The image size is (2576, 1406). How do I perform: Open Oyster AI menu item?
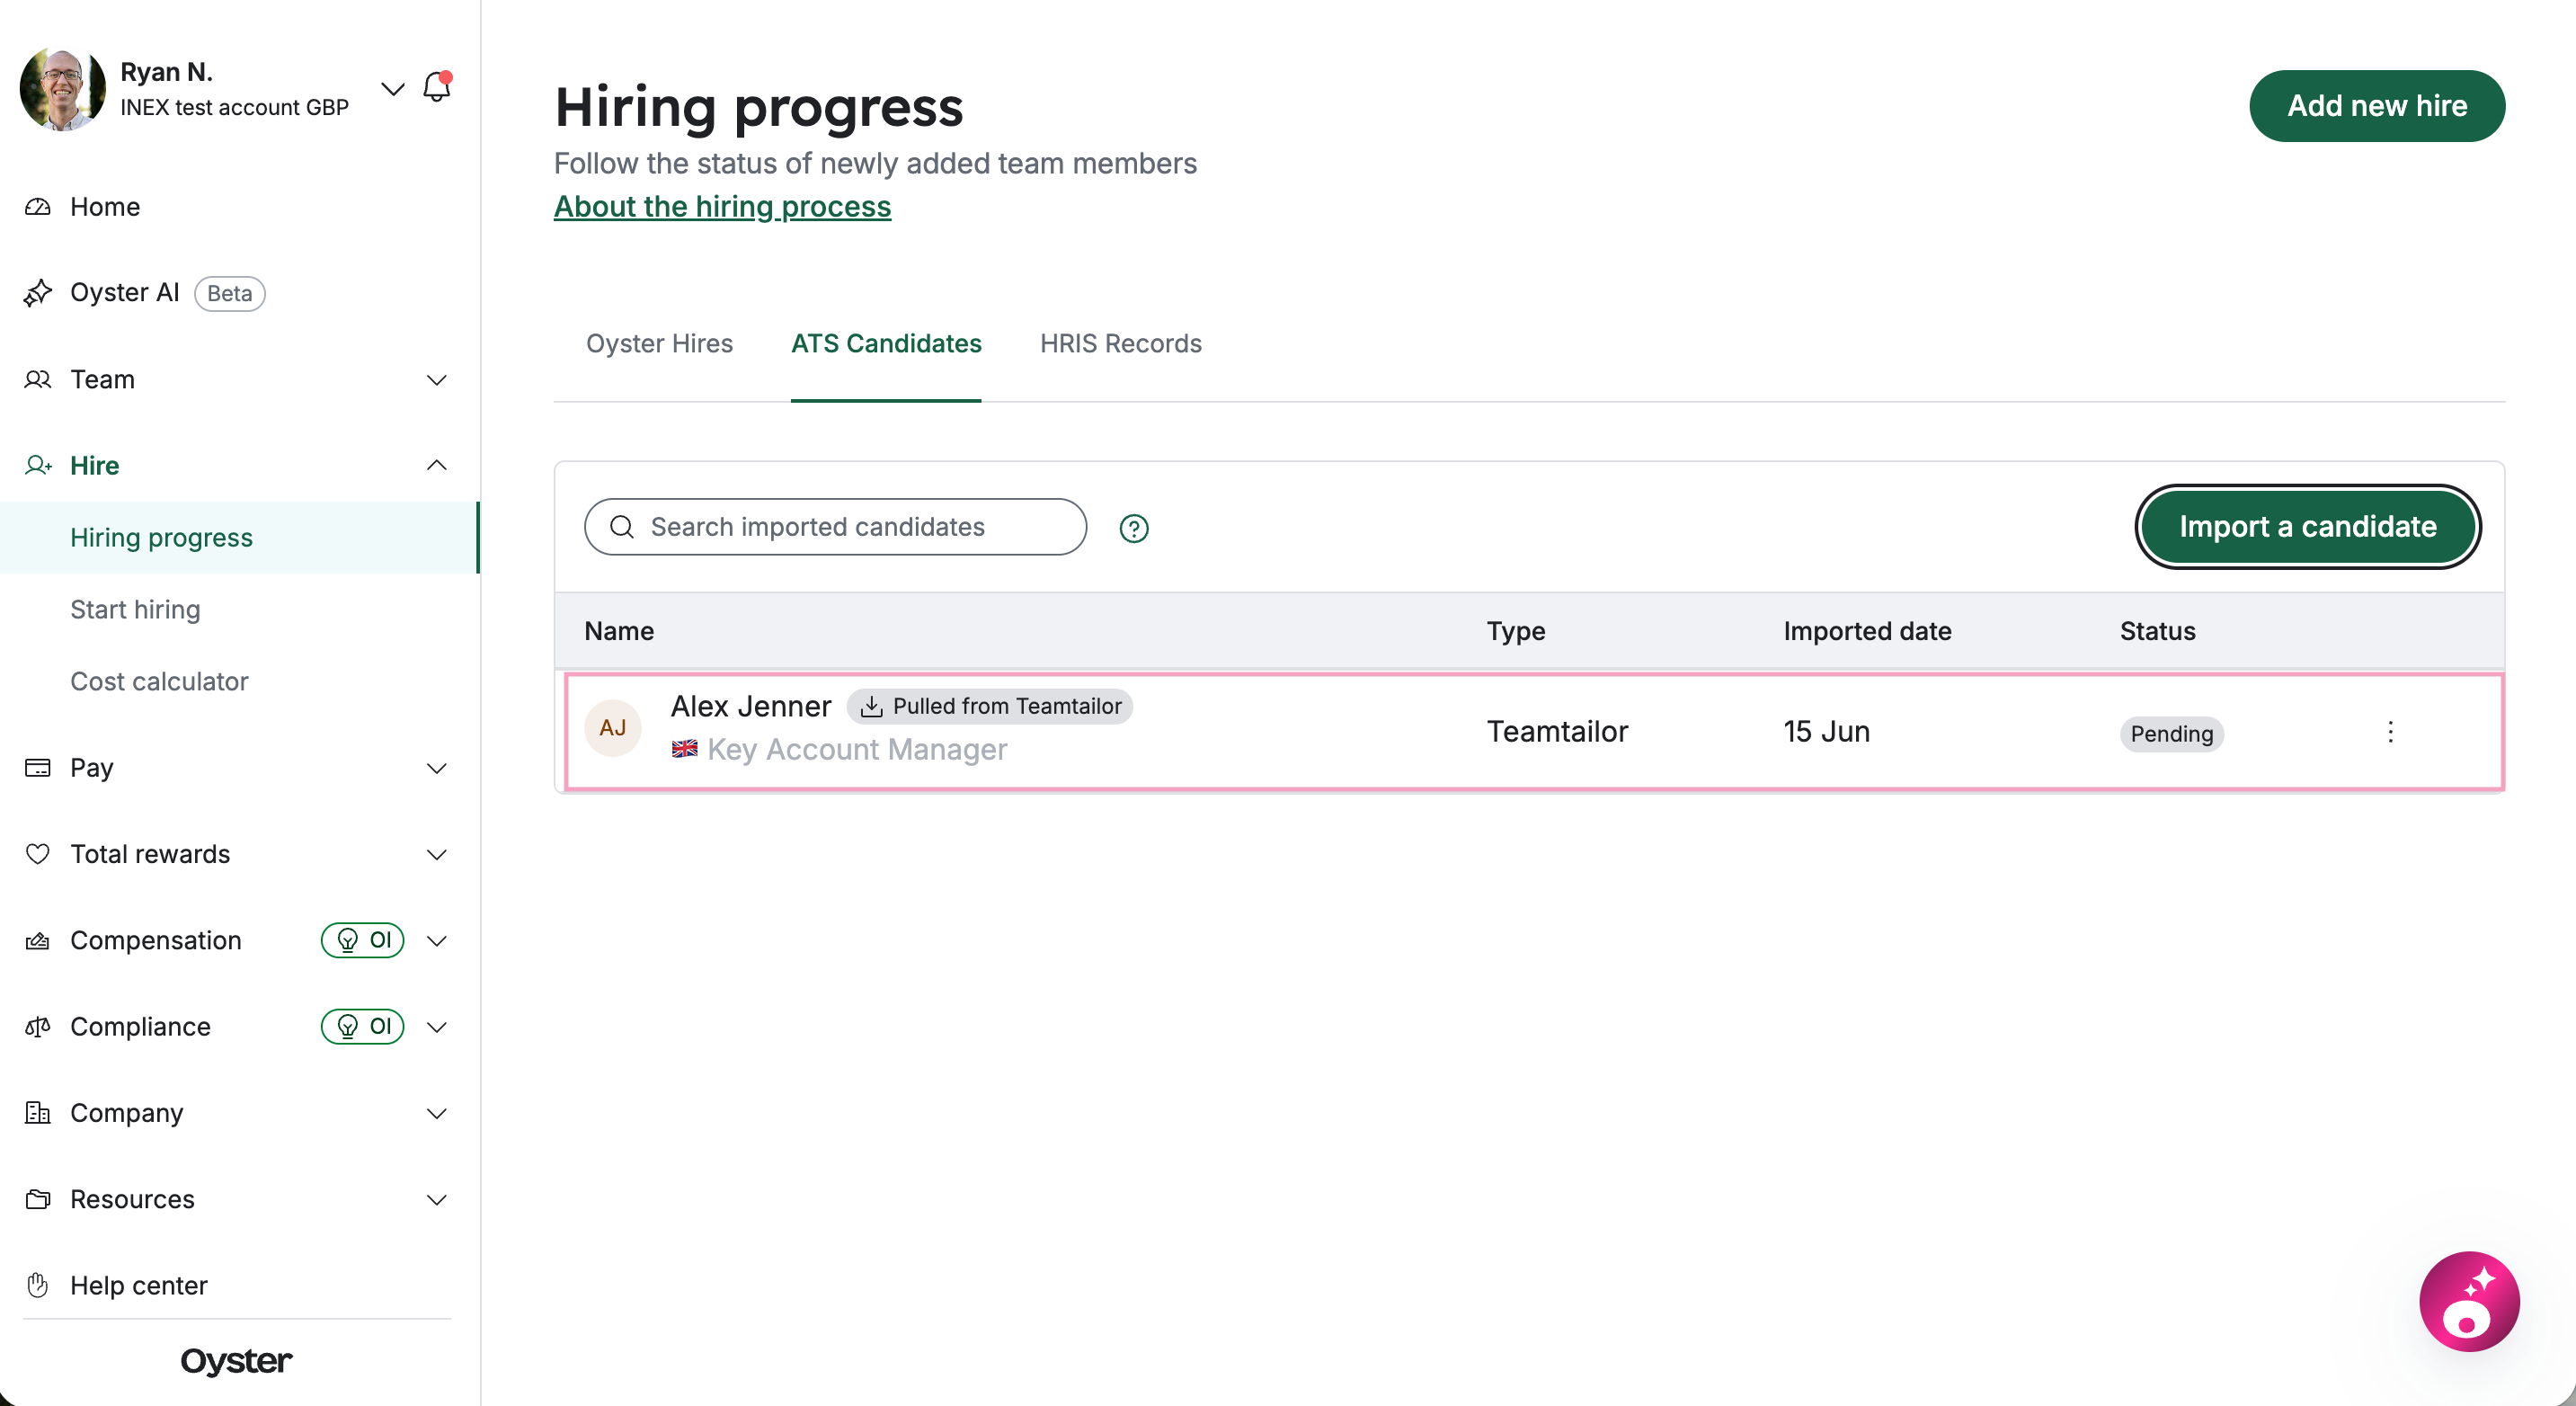pyautogui.click(x=124, y=293)
